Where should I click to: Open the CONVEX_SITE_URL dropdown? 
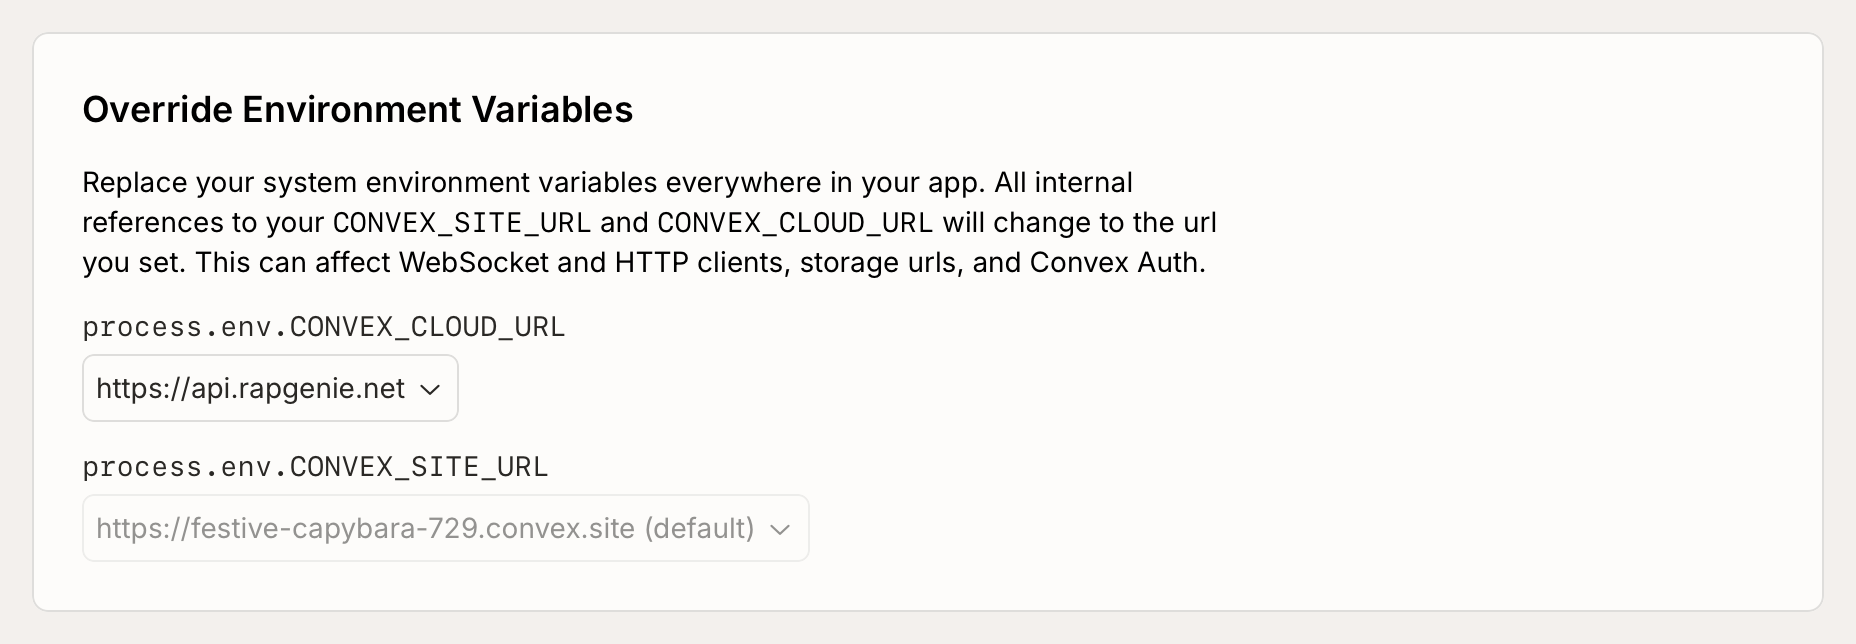tap(445, 528)
